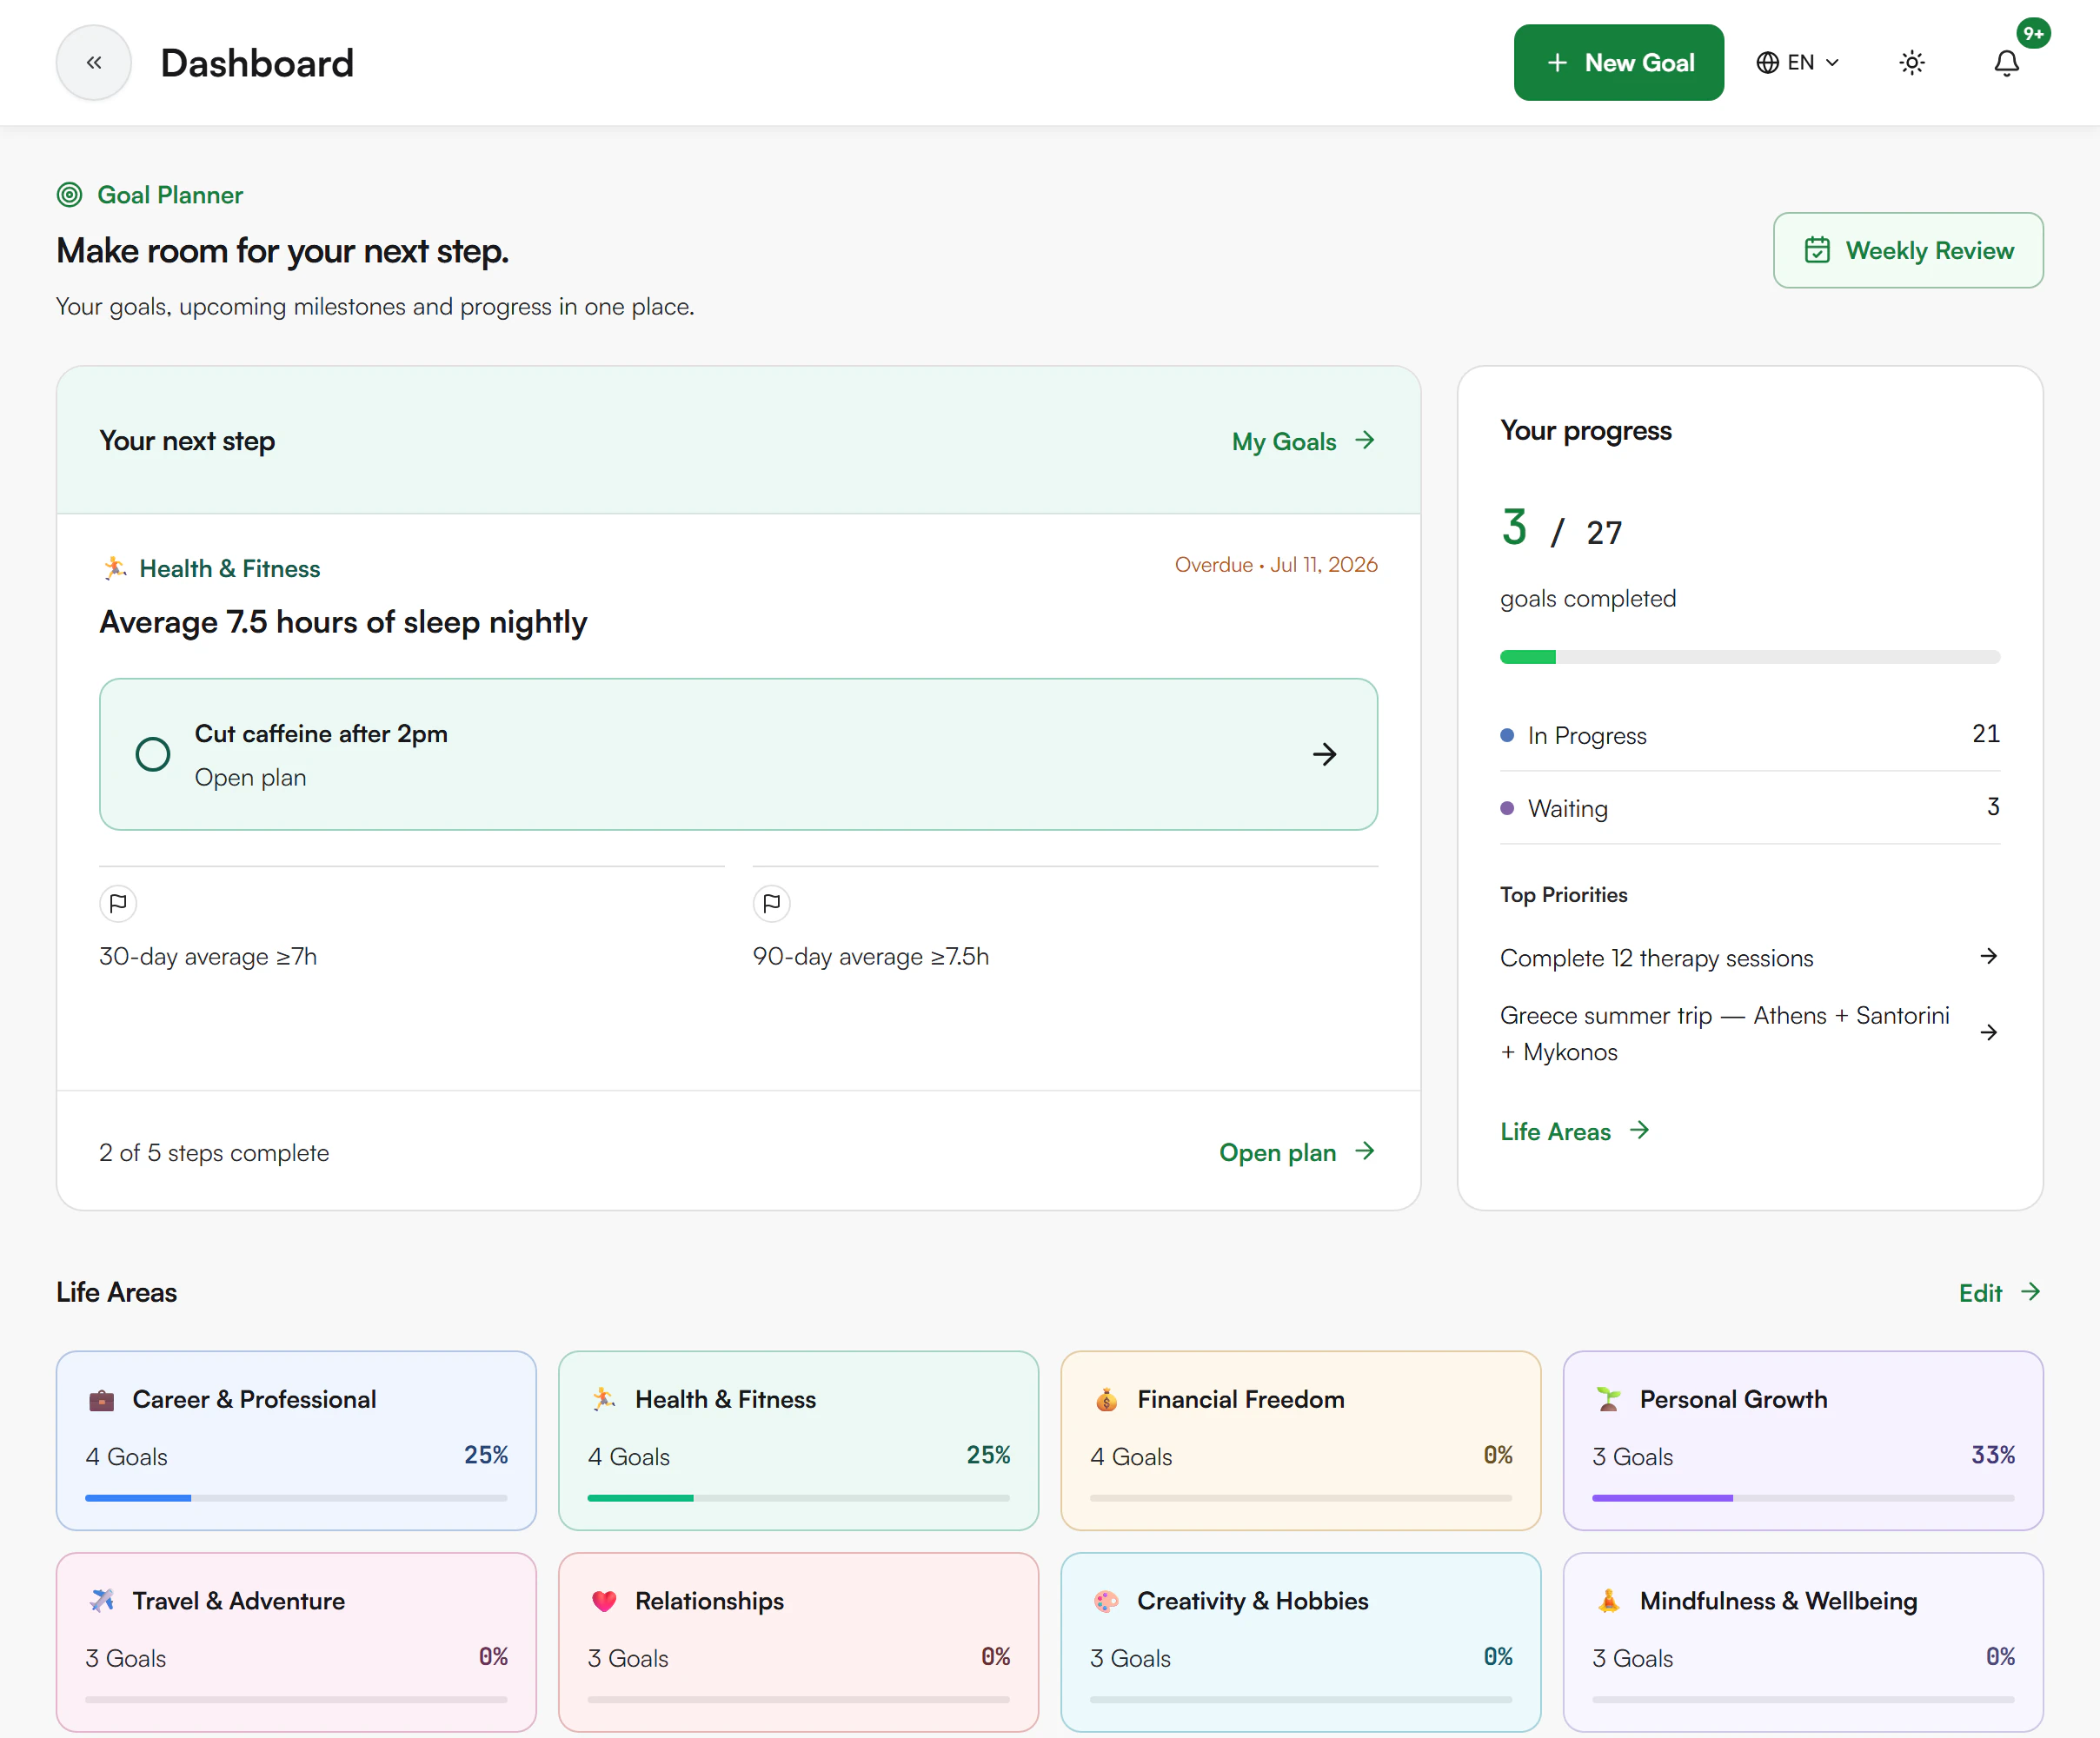Image resolution: width=2100 pixels, height=1738 pixels.
Task: Follow the My Goals link
Action: click(x=1304, y=441)
